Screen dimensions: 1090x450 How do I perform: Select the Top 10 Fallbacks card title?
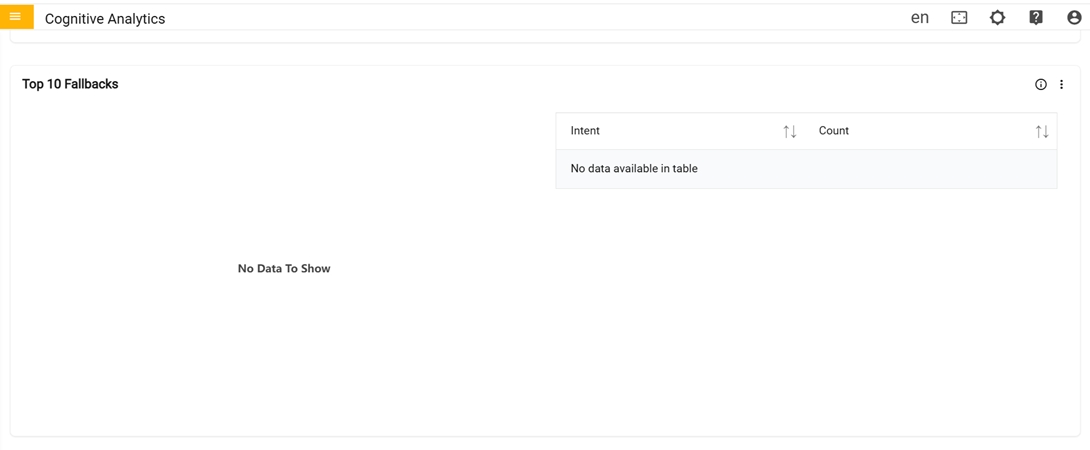70,84
